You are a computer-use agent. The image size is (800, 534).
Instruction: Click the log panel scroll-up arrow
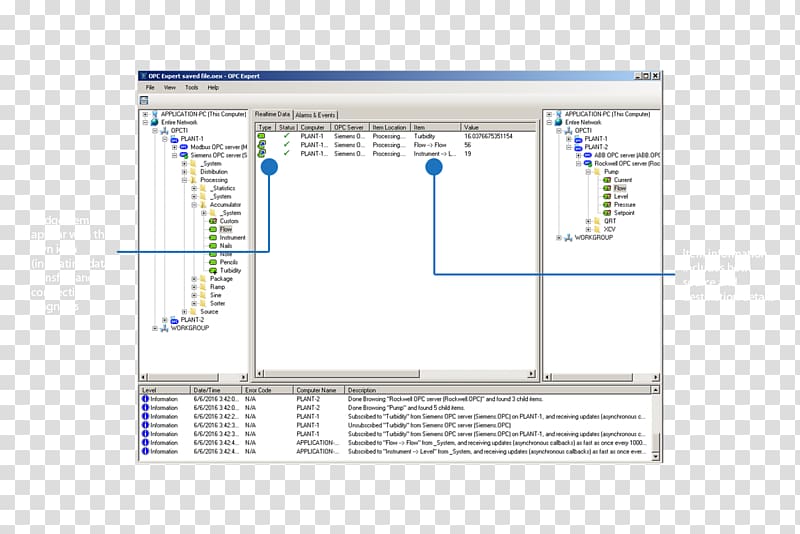pos(656,390)
